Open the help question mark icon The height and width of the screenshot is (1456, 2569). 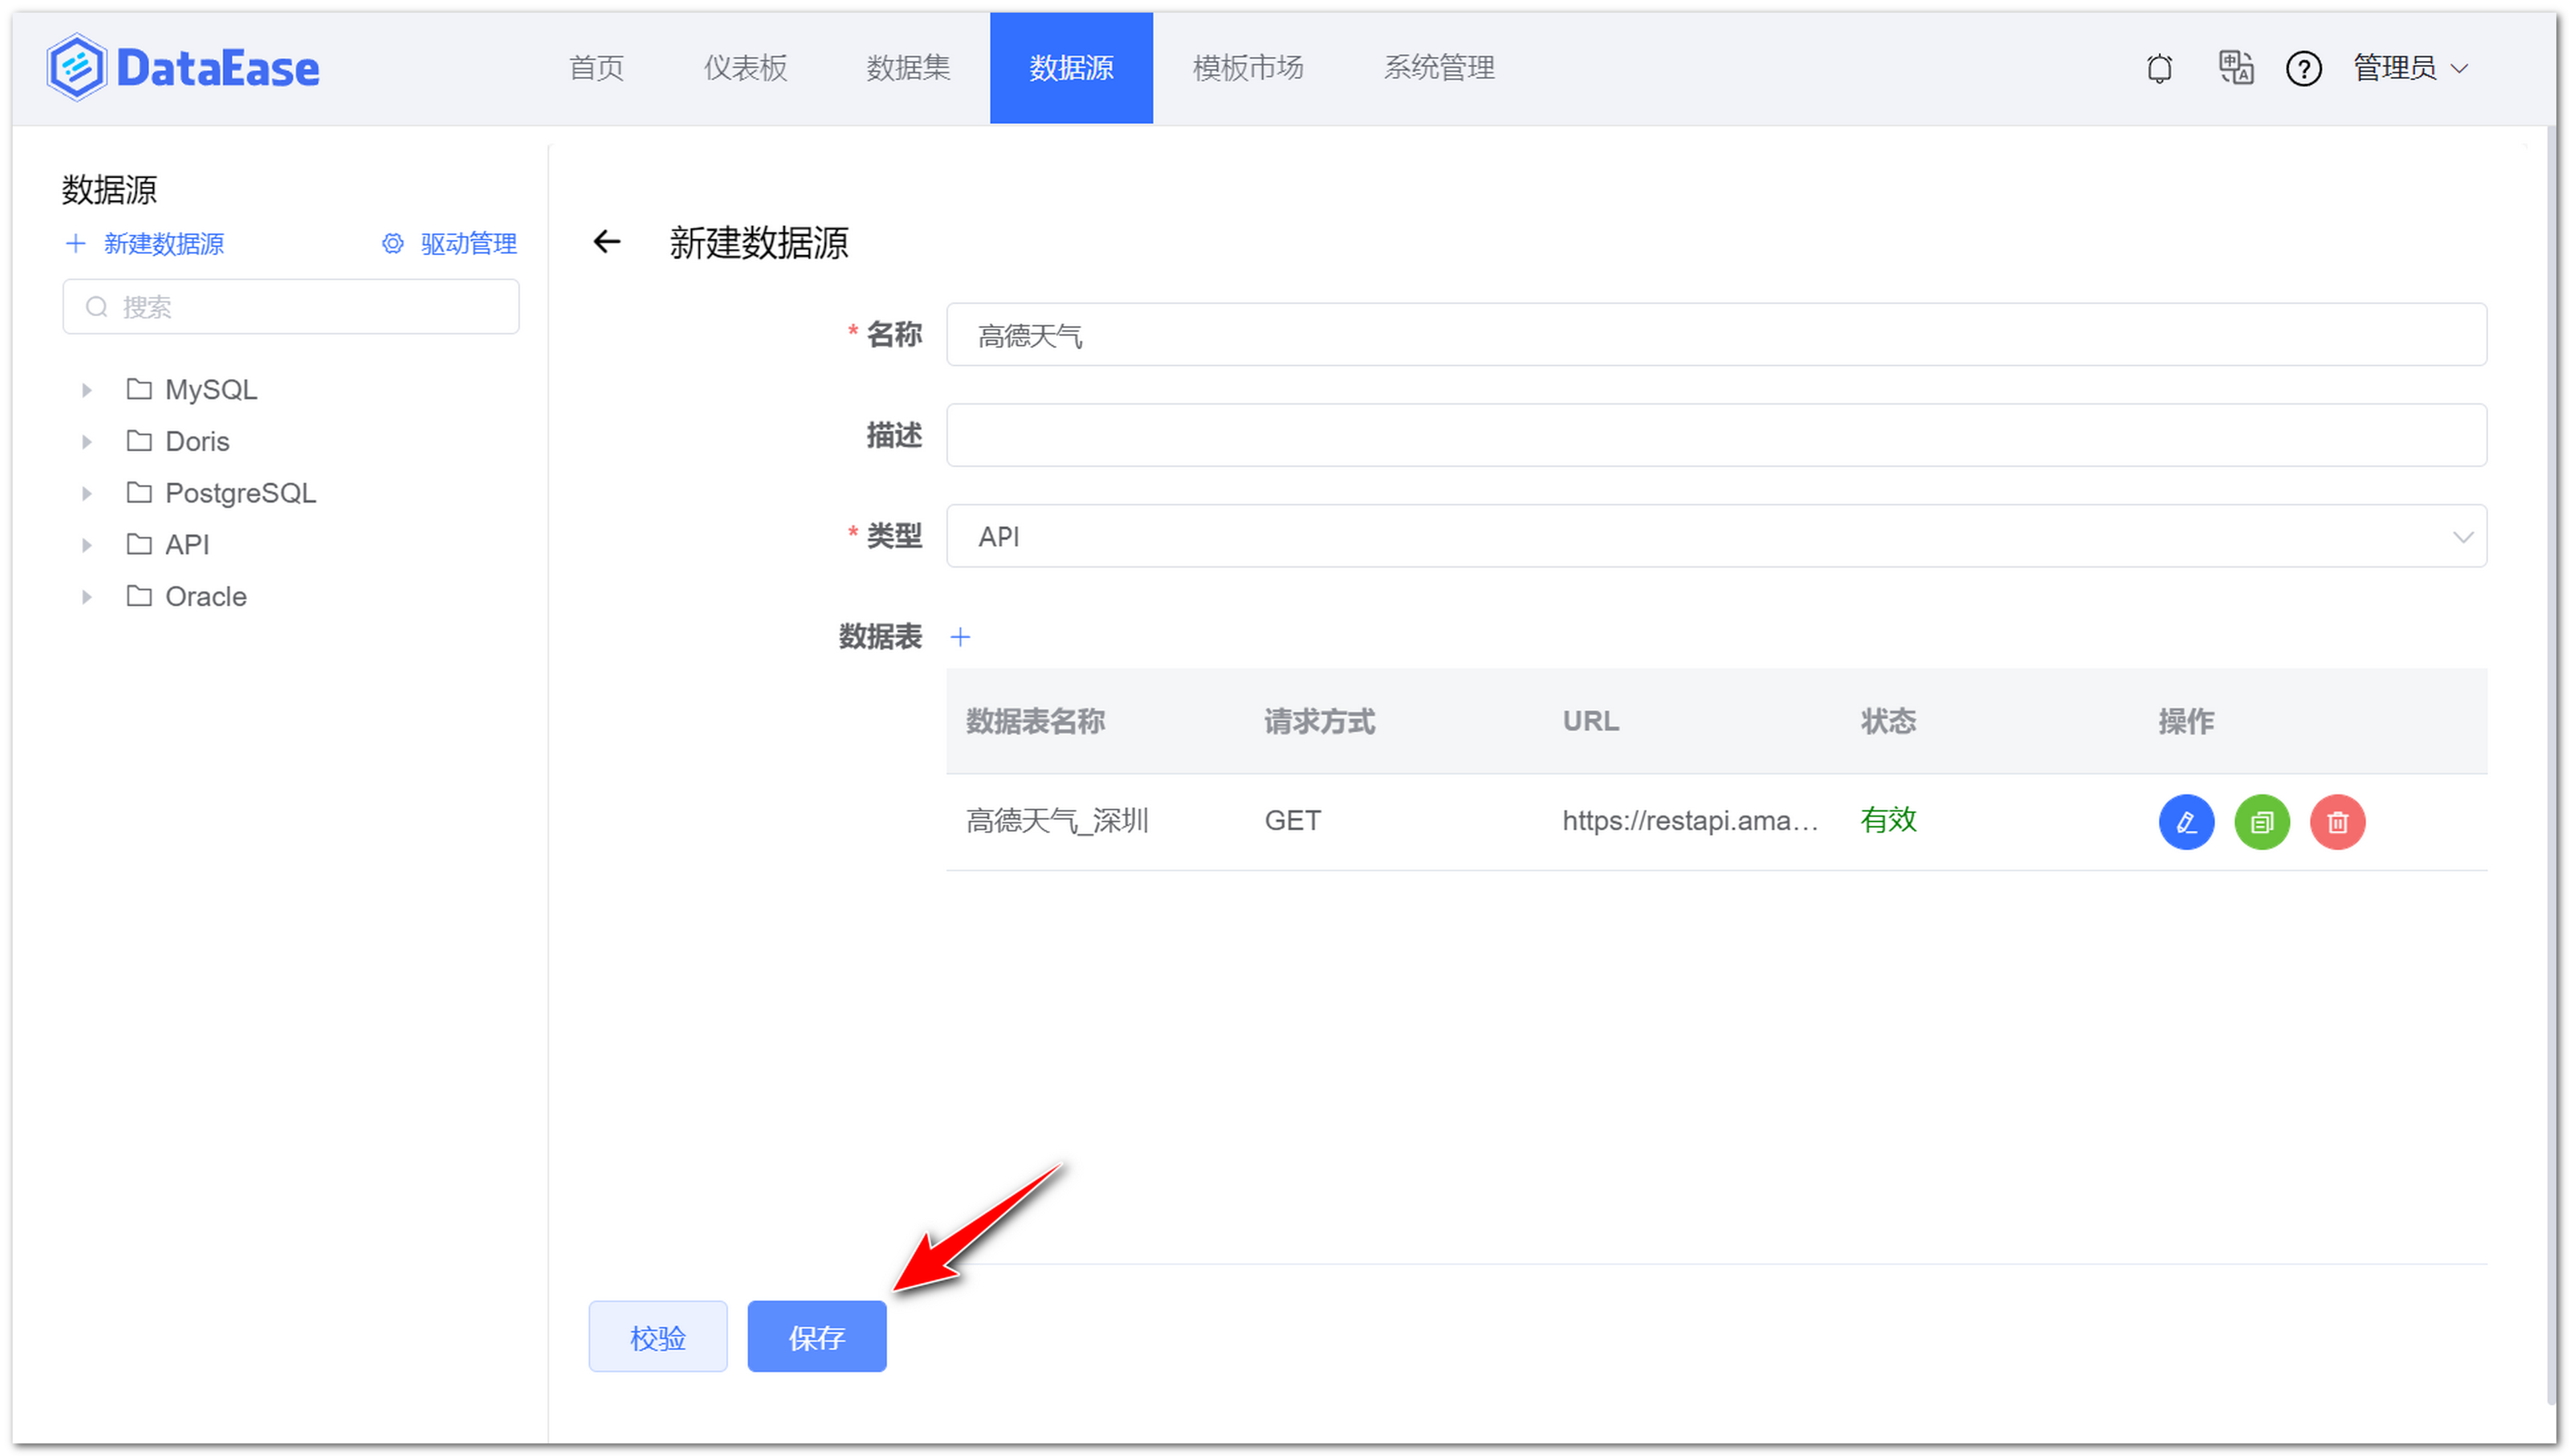click(2303, 68)
